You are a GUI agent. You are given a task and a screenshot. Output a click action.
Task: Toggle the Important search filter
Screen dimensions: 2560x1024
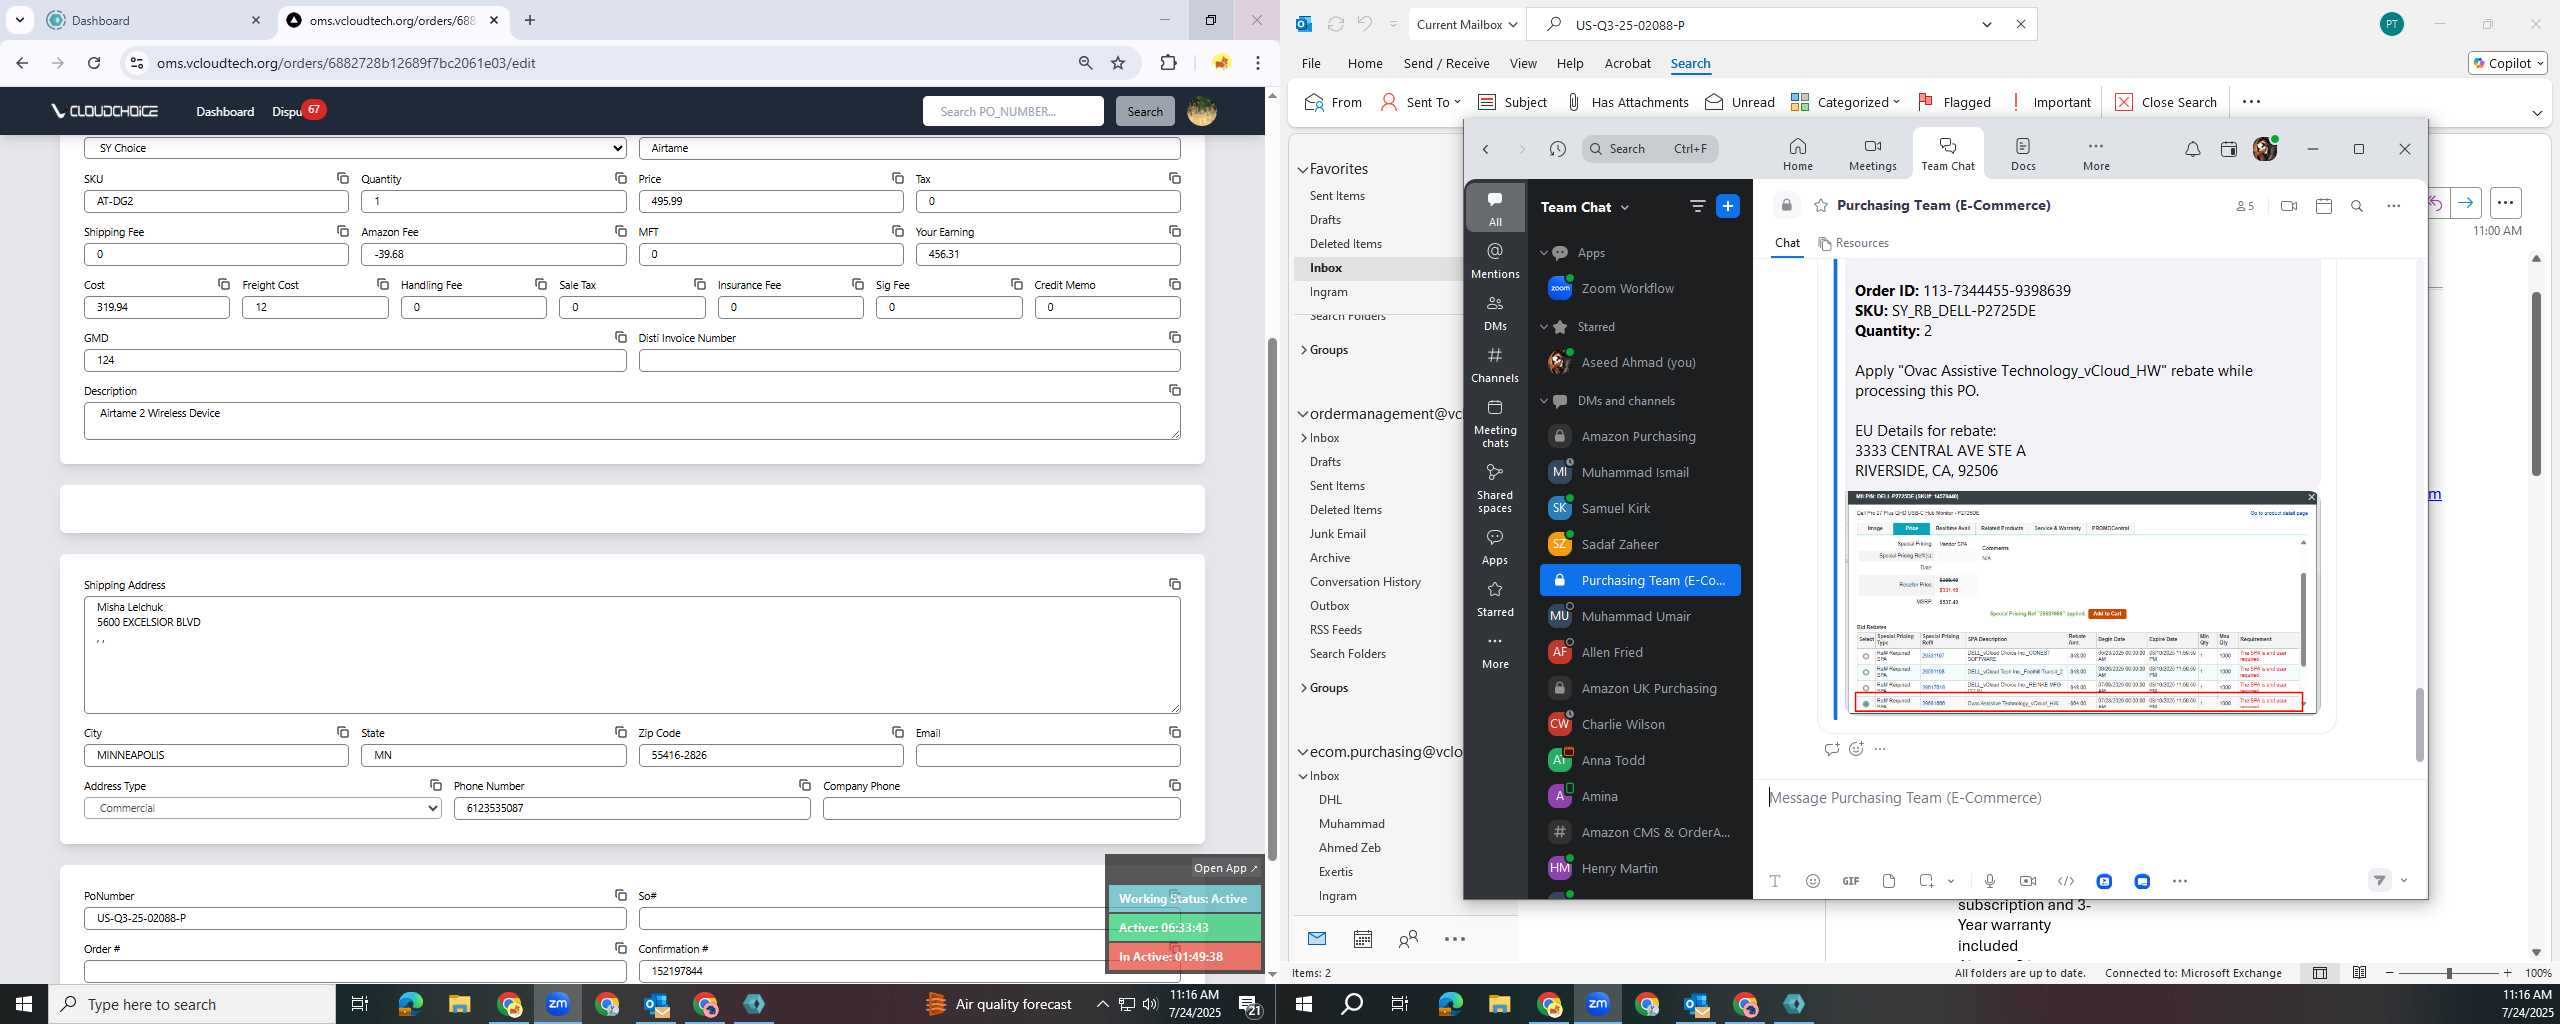pos(2049,102)
